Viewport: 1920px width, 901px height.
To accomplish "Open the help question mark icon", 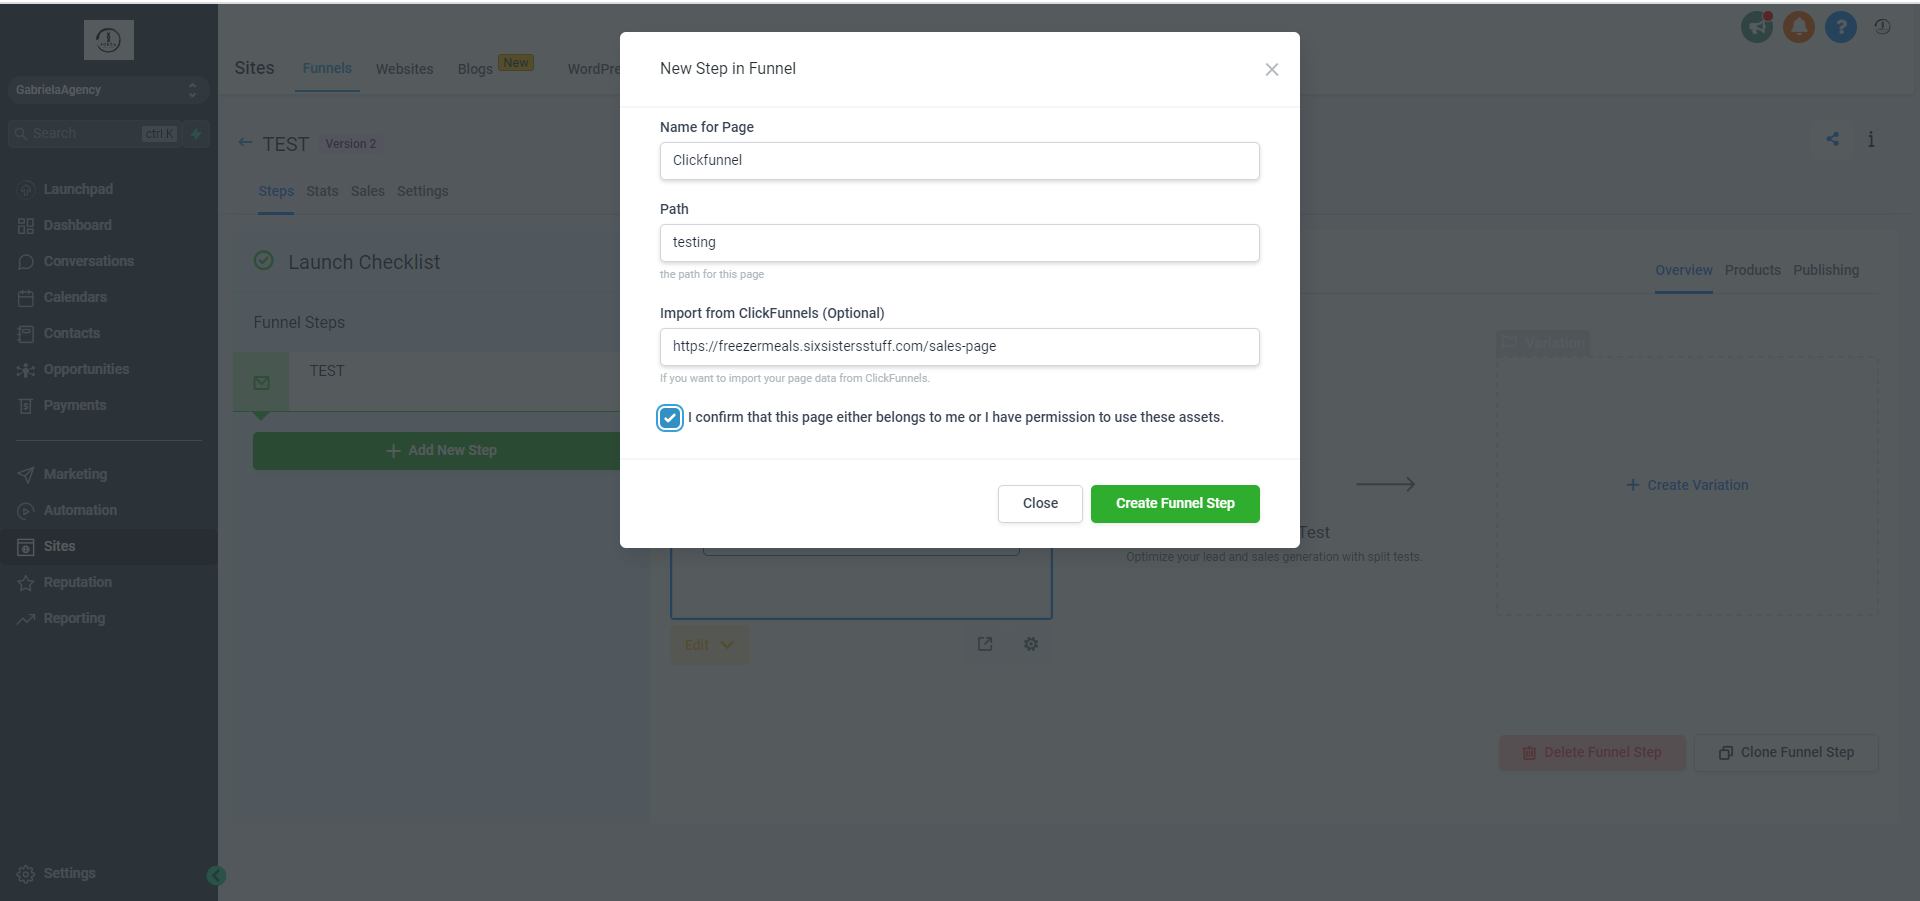I will (1841, 27).
